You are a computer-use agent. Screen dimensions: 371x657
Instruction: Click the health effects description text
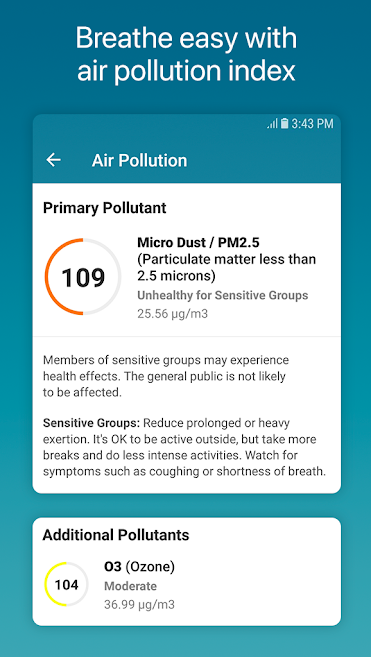[166, 376]
